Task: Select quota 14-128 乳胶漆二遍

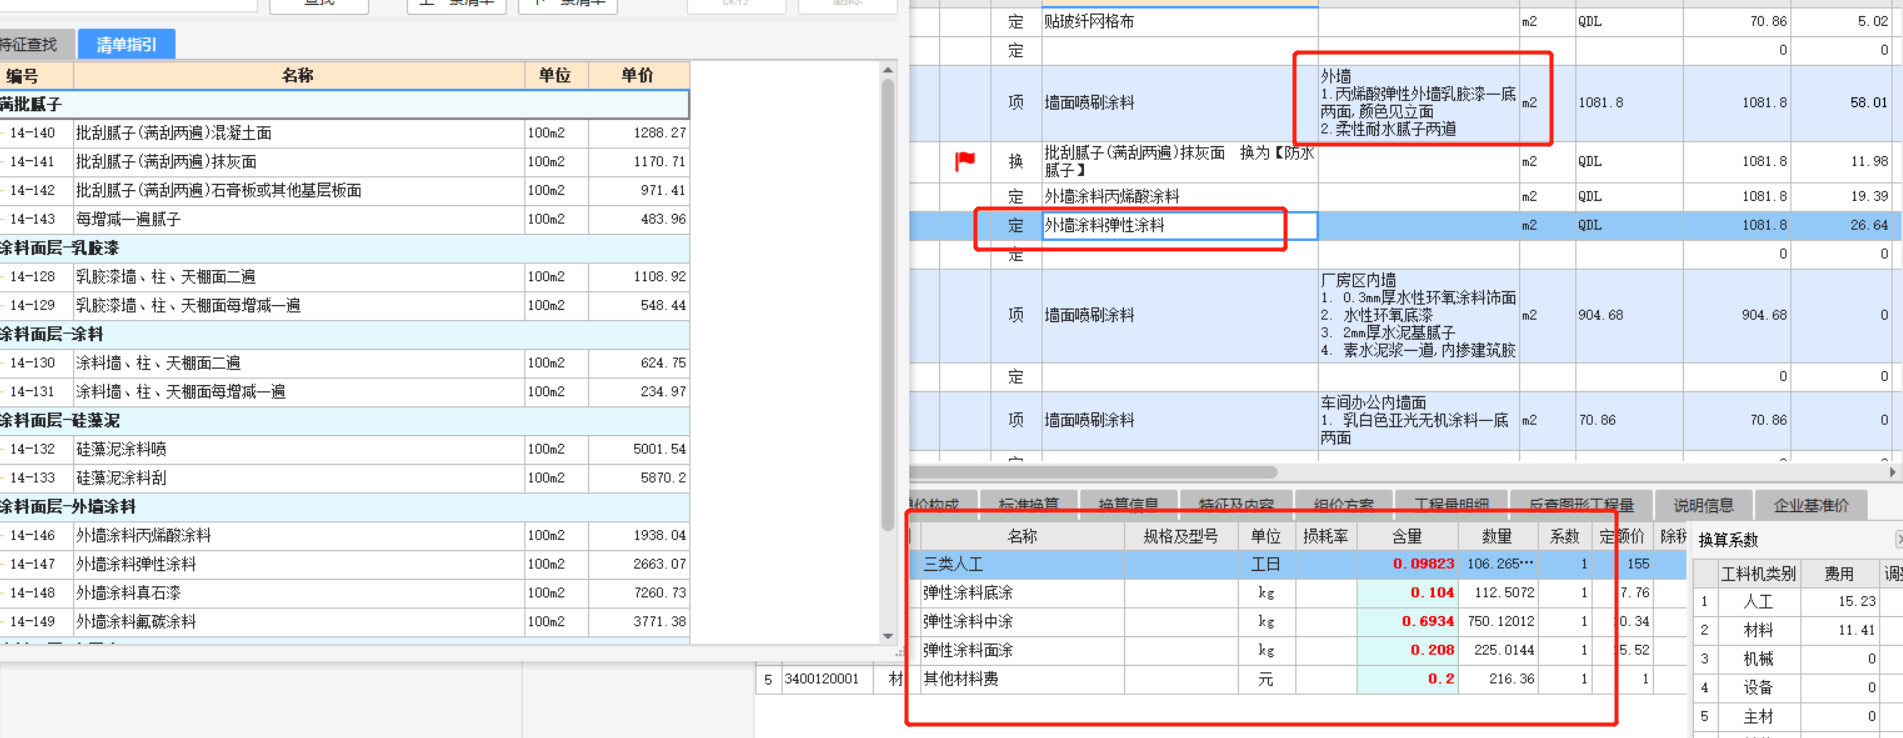Action: click(344, 277)
